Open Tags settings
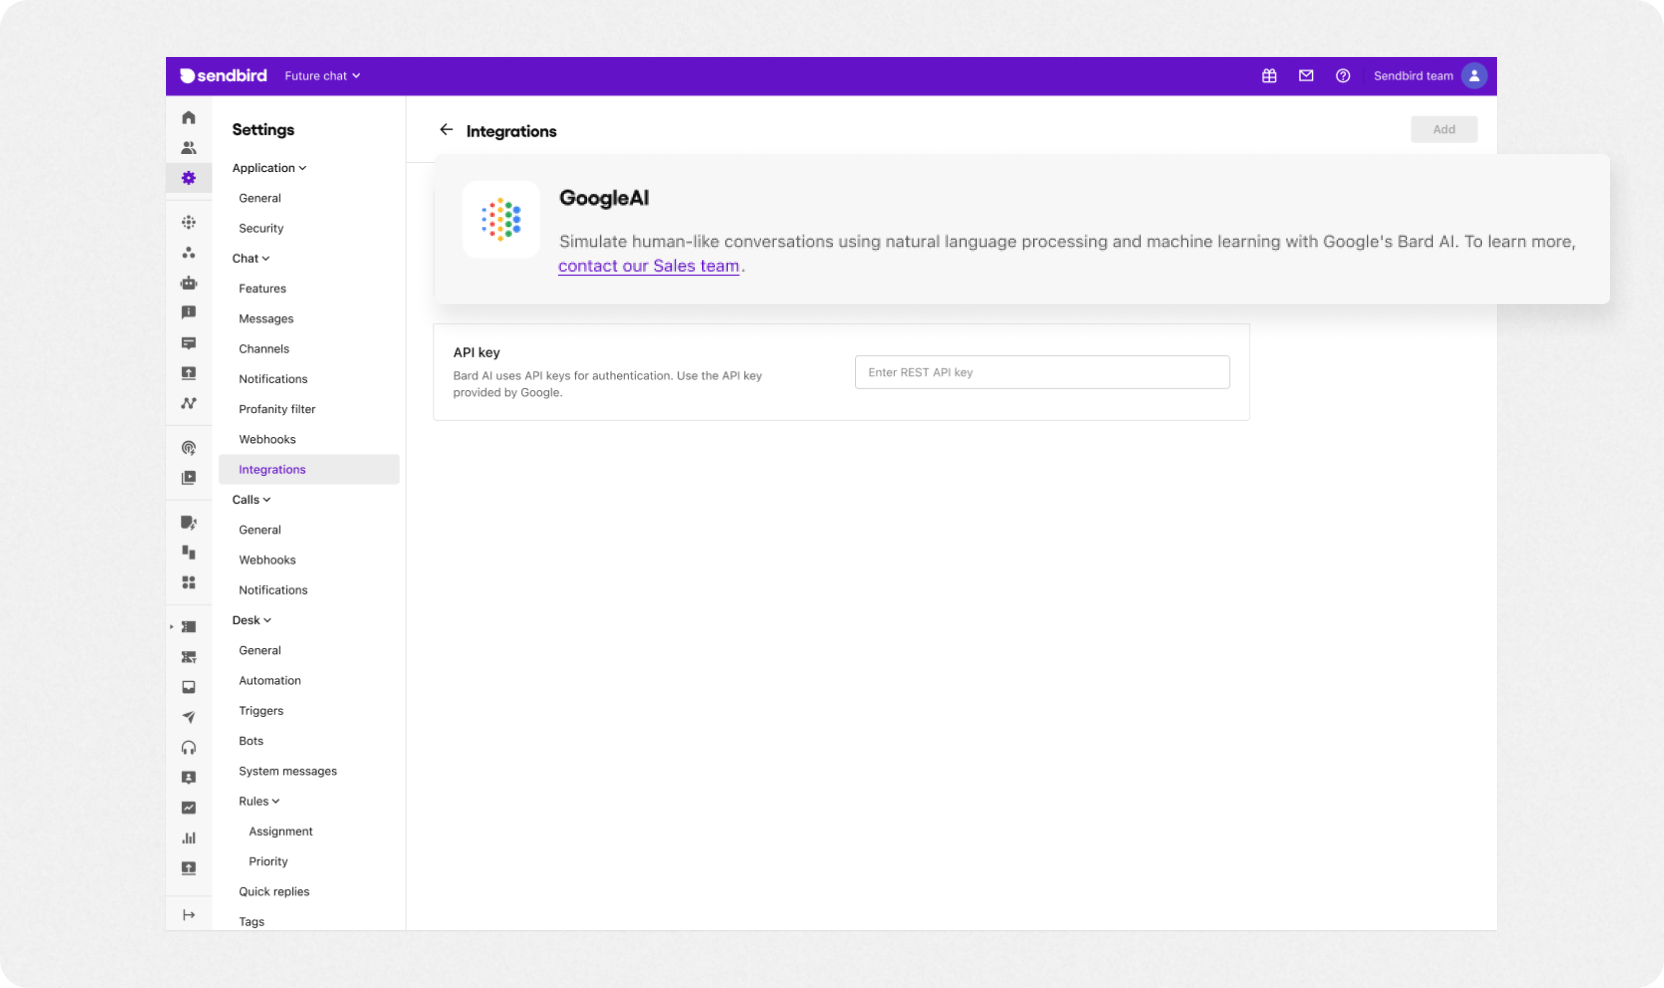This screenshot has height=988, width=1664. [252, 922]
